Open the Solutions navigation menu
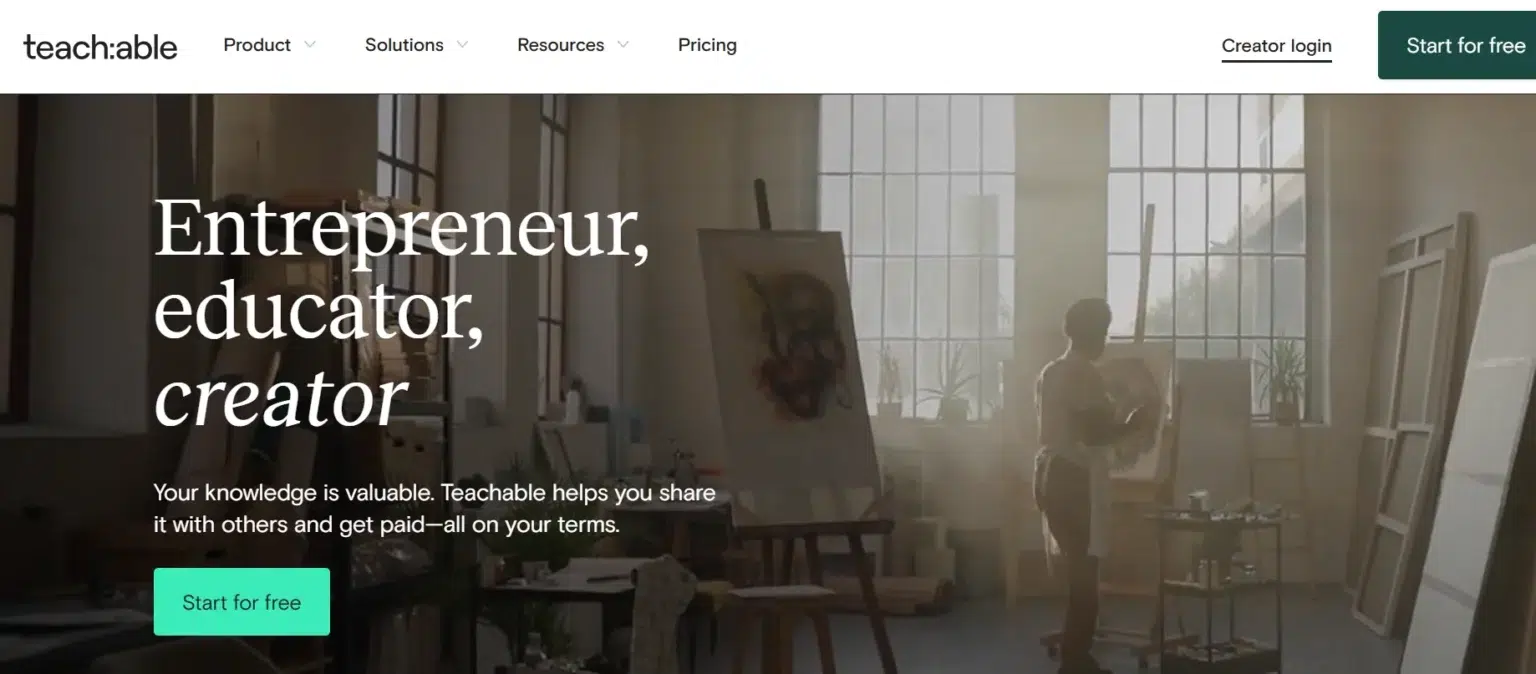 coord(404,45)
